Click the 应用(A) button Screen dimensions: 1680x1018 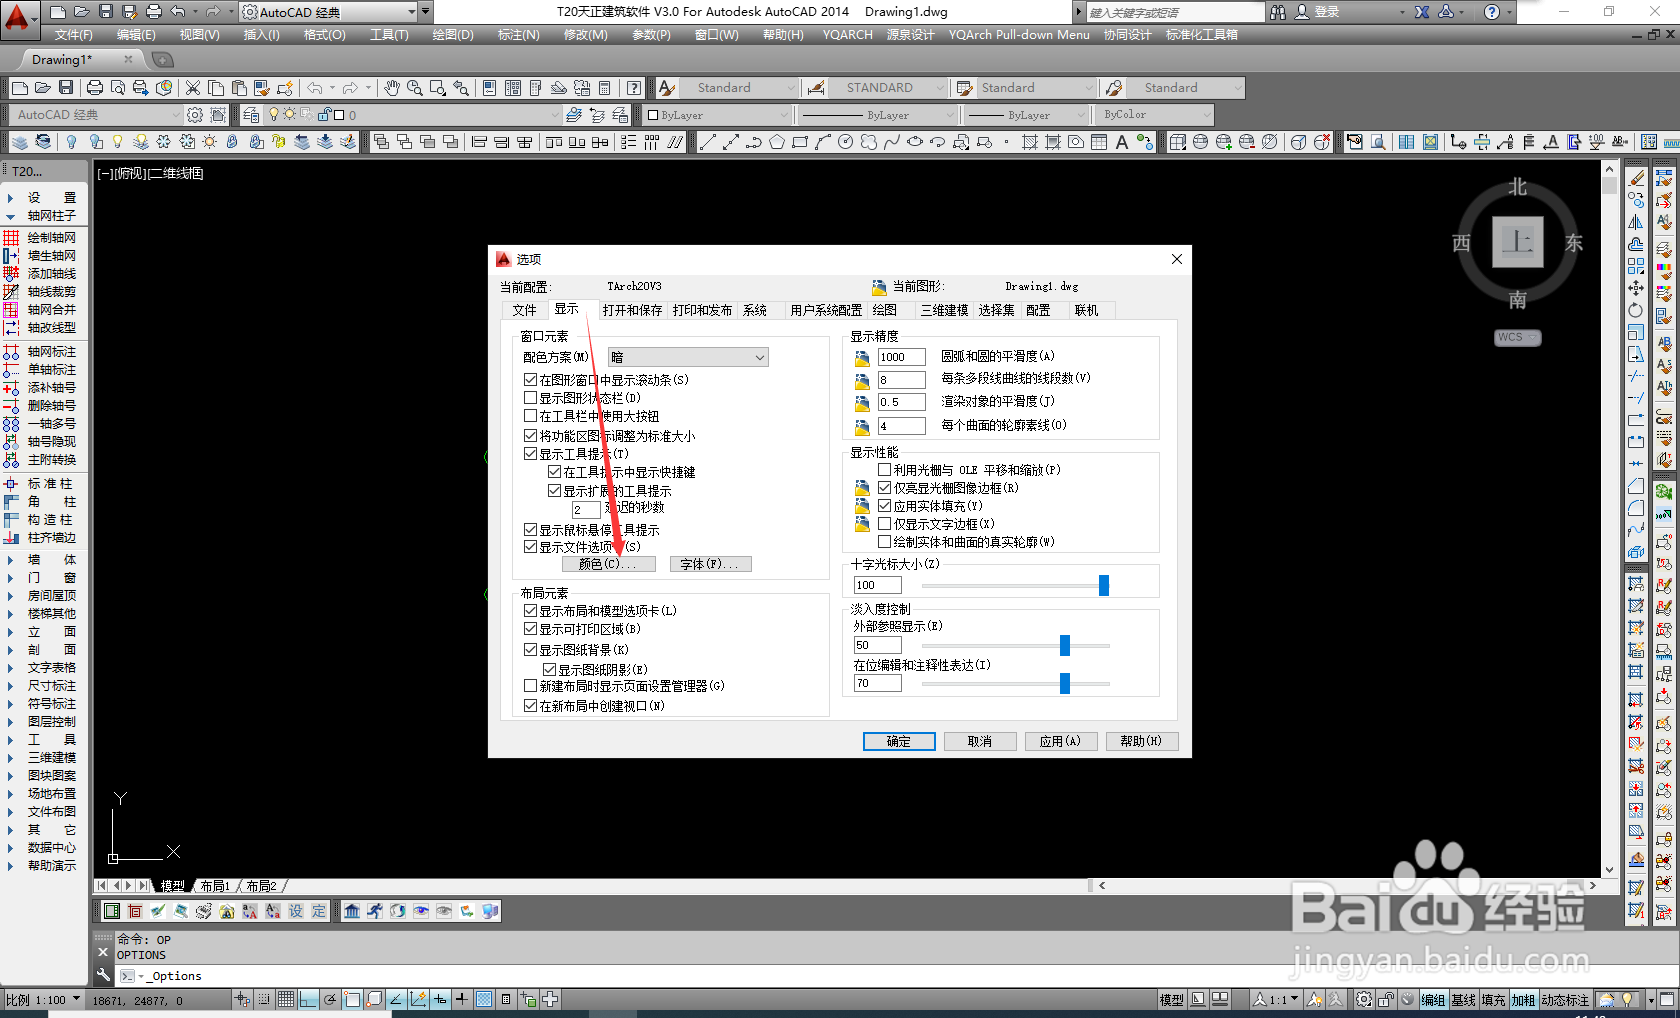pyautogui.click(x=1060, y=741)
